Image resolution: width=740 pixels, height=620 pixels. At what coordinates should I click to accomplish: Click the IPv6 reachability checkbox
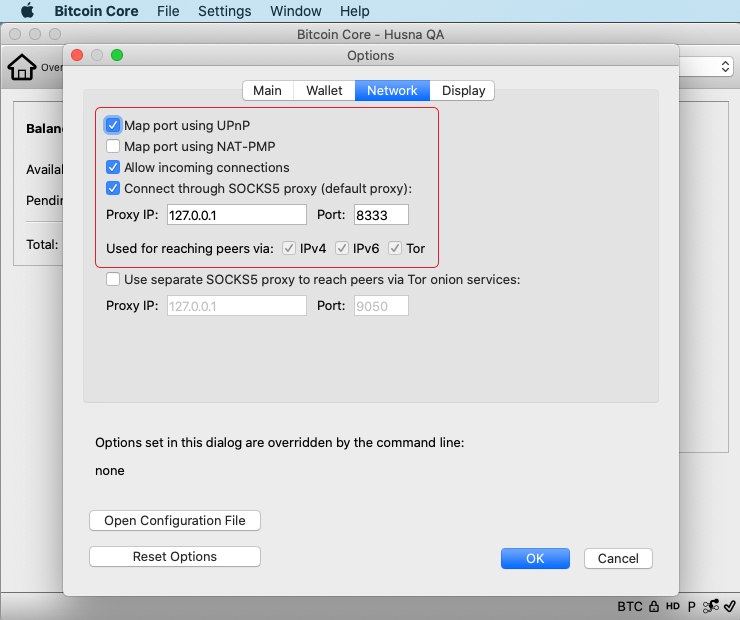point(342,248)
